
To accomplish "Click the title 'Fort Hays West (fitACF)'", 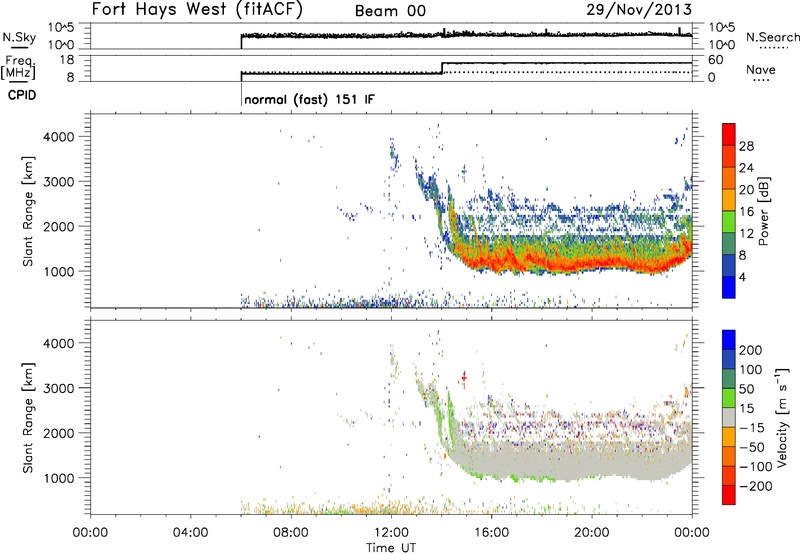I will (x=197, y=9).
